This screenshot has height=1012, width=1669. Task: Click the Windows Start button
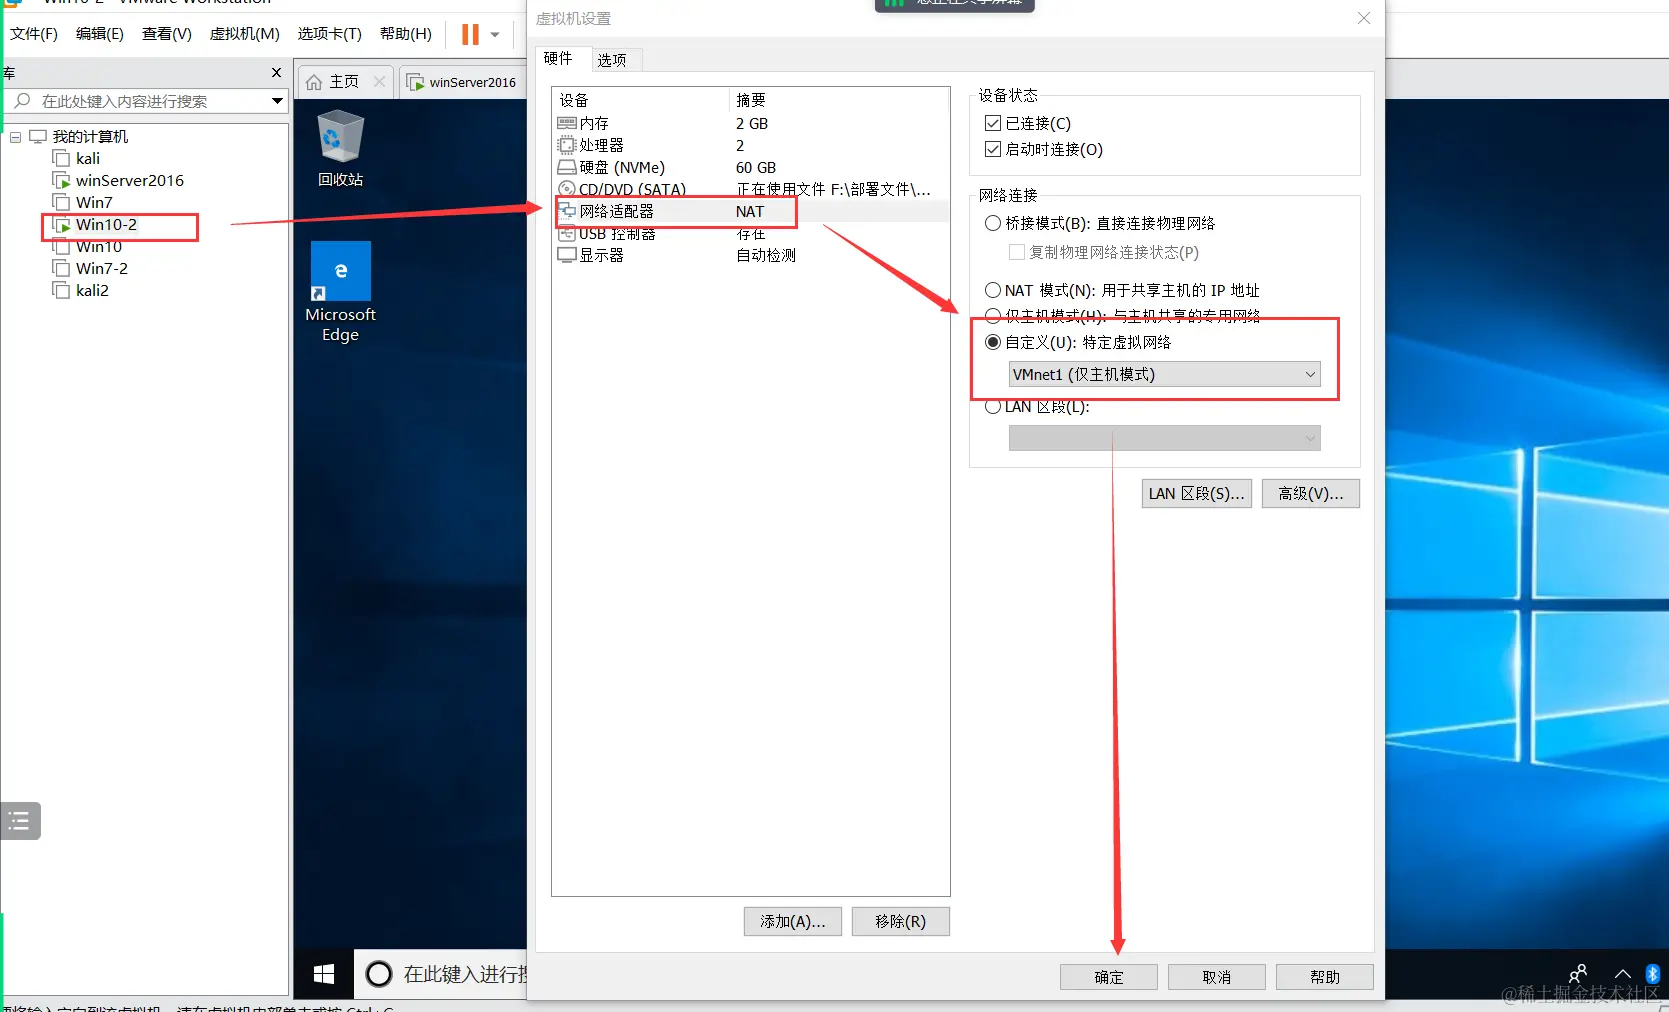324,974
